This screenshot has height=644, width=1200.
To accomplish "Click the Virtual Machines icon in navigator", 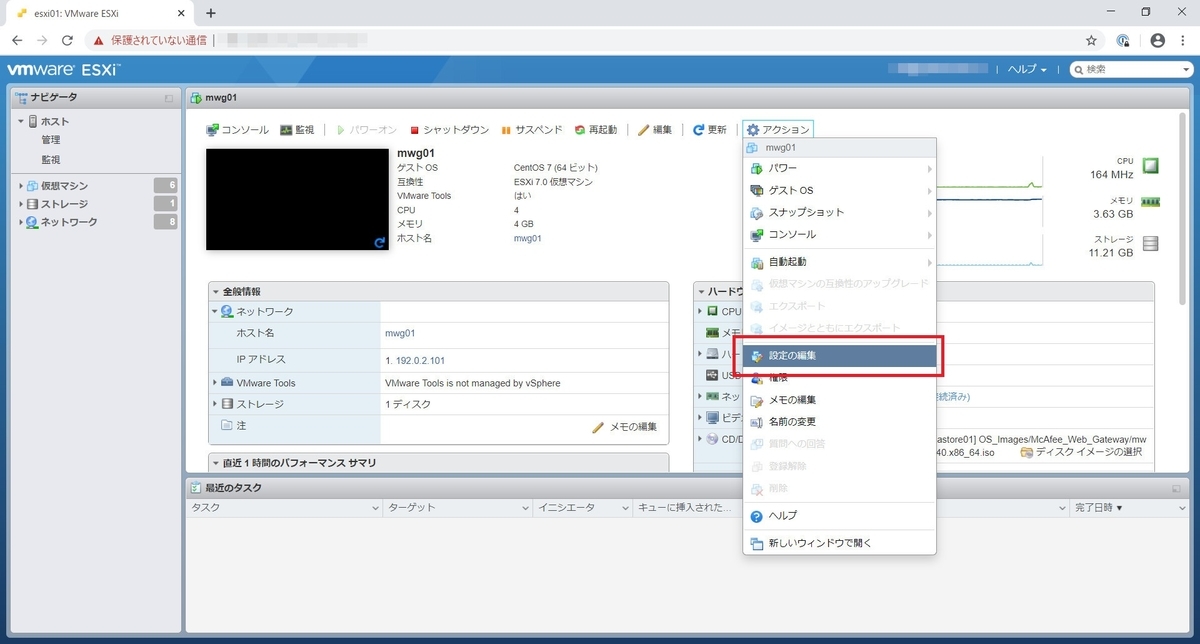I will pyautogui.click(x=32, y=186).
